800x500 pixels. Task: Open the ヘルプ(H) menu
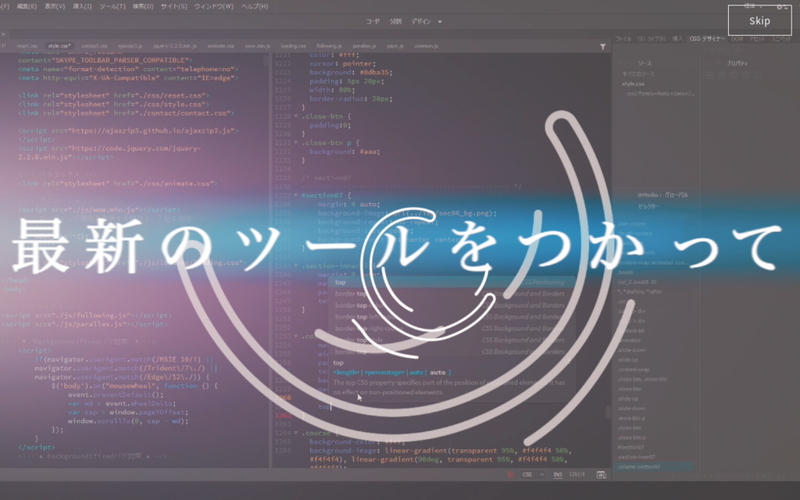click(254, 7)
